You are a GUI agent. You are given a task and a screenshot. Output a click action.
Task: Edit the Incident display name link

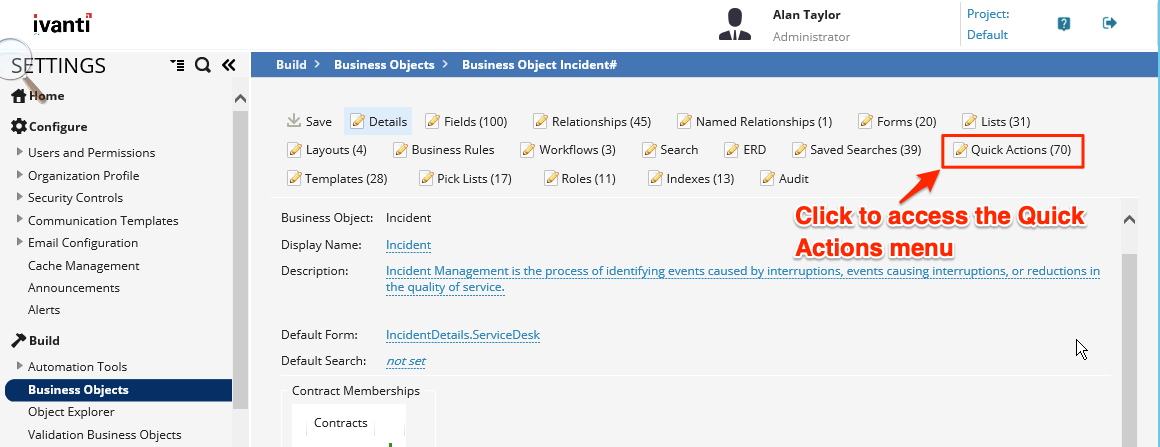[x=408, y=245]
